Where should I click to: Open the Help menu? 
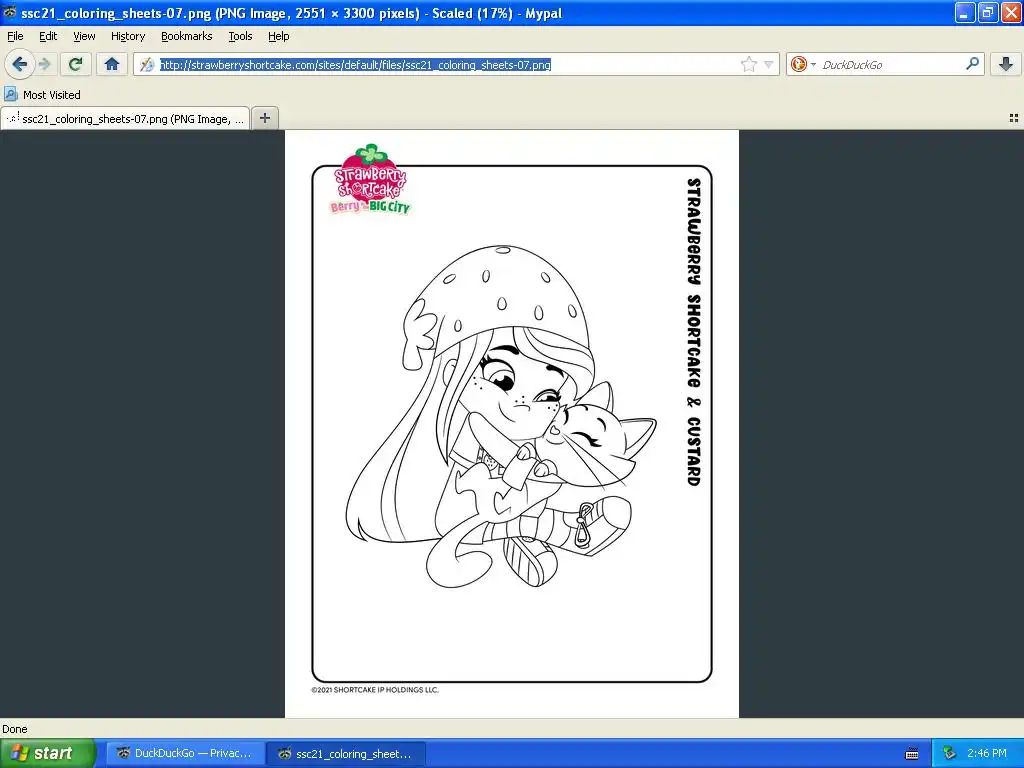click(278, 36)
